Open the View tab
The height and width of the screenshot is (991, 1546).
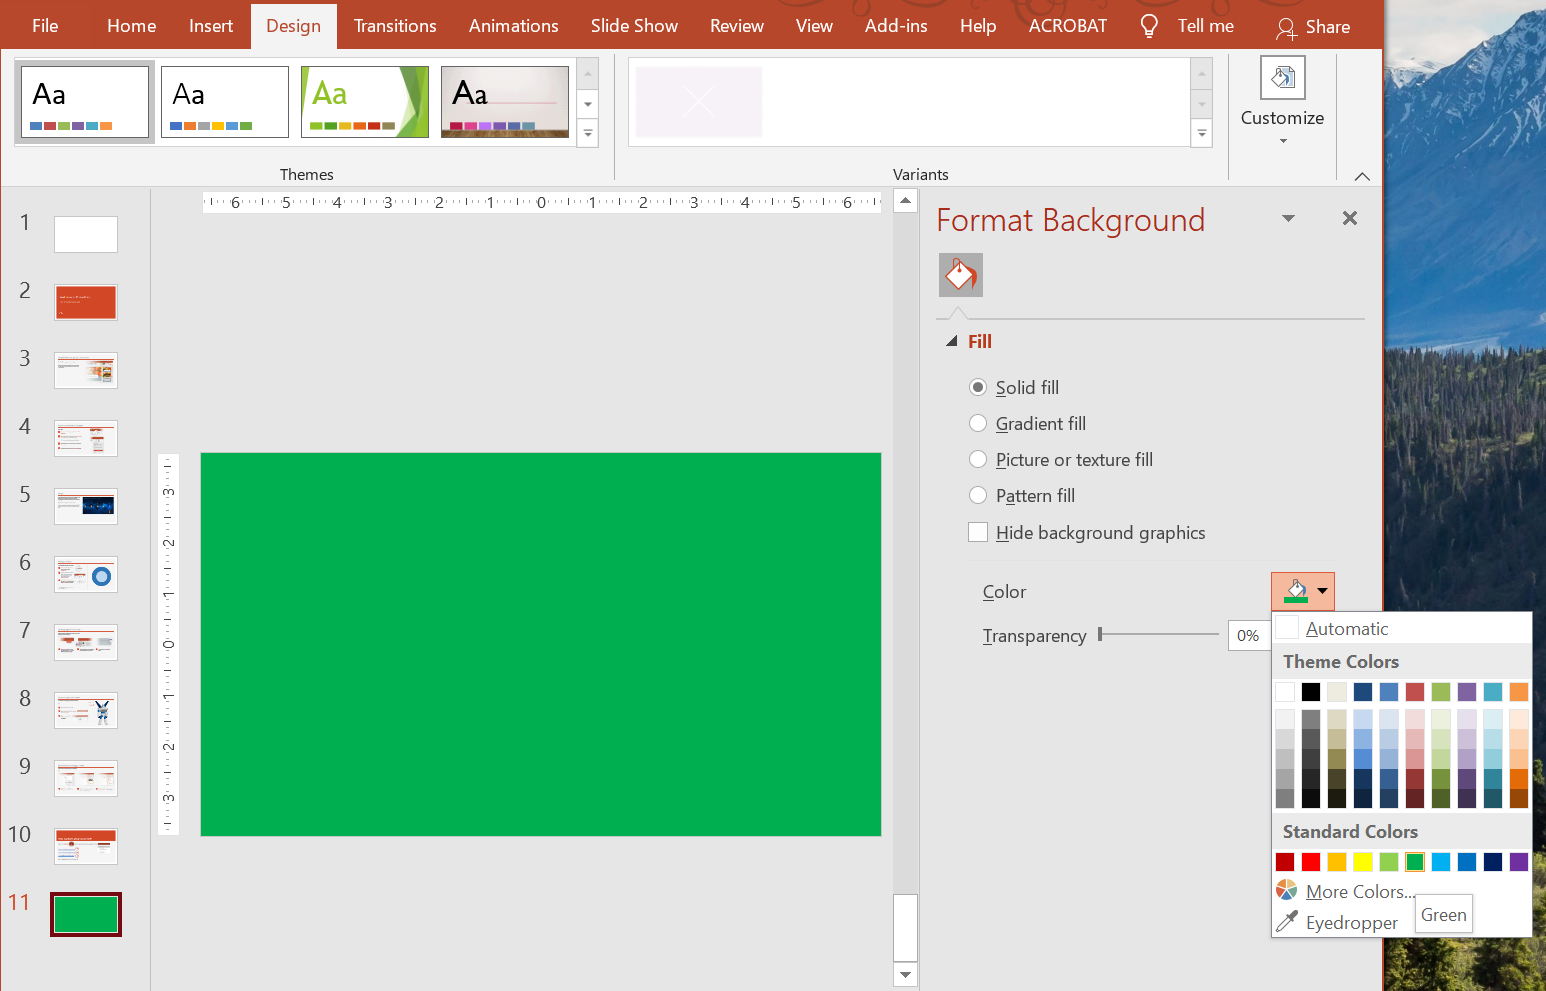pos(814,26)
